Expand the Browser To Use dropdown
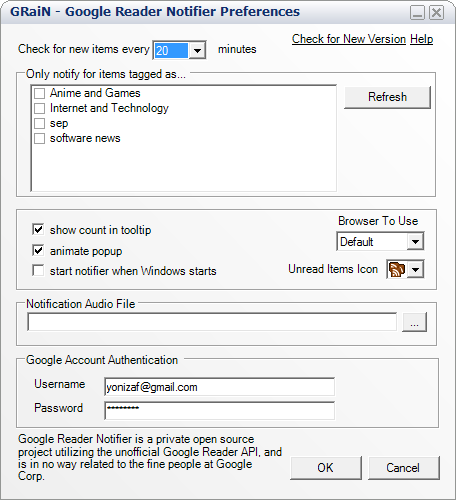 [415, 241]
